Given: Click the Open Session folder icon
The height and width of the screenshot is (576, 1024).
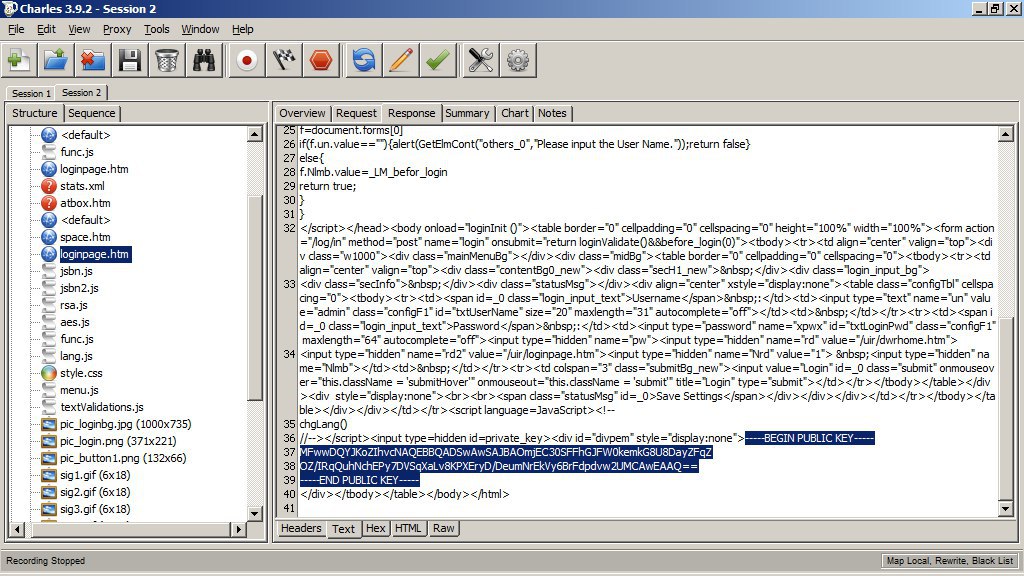Looking at the screenshot, I should [56, 61].
